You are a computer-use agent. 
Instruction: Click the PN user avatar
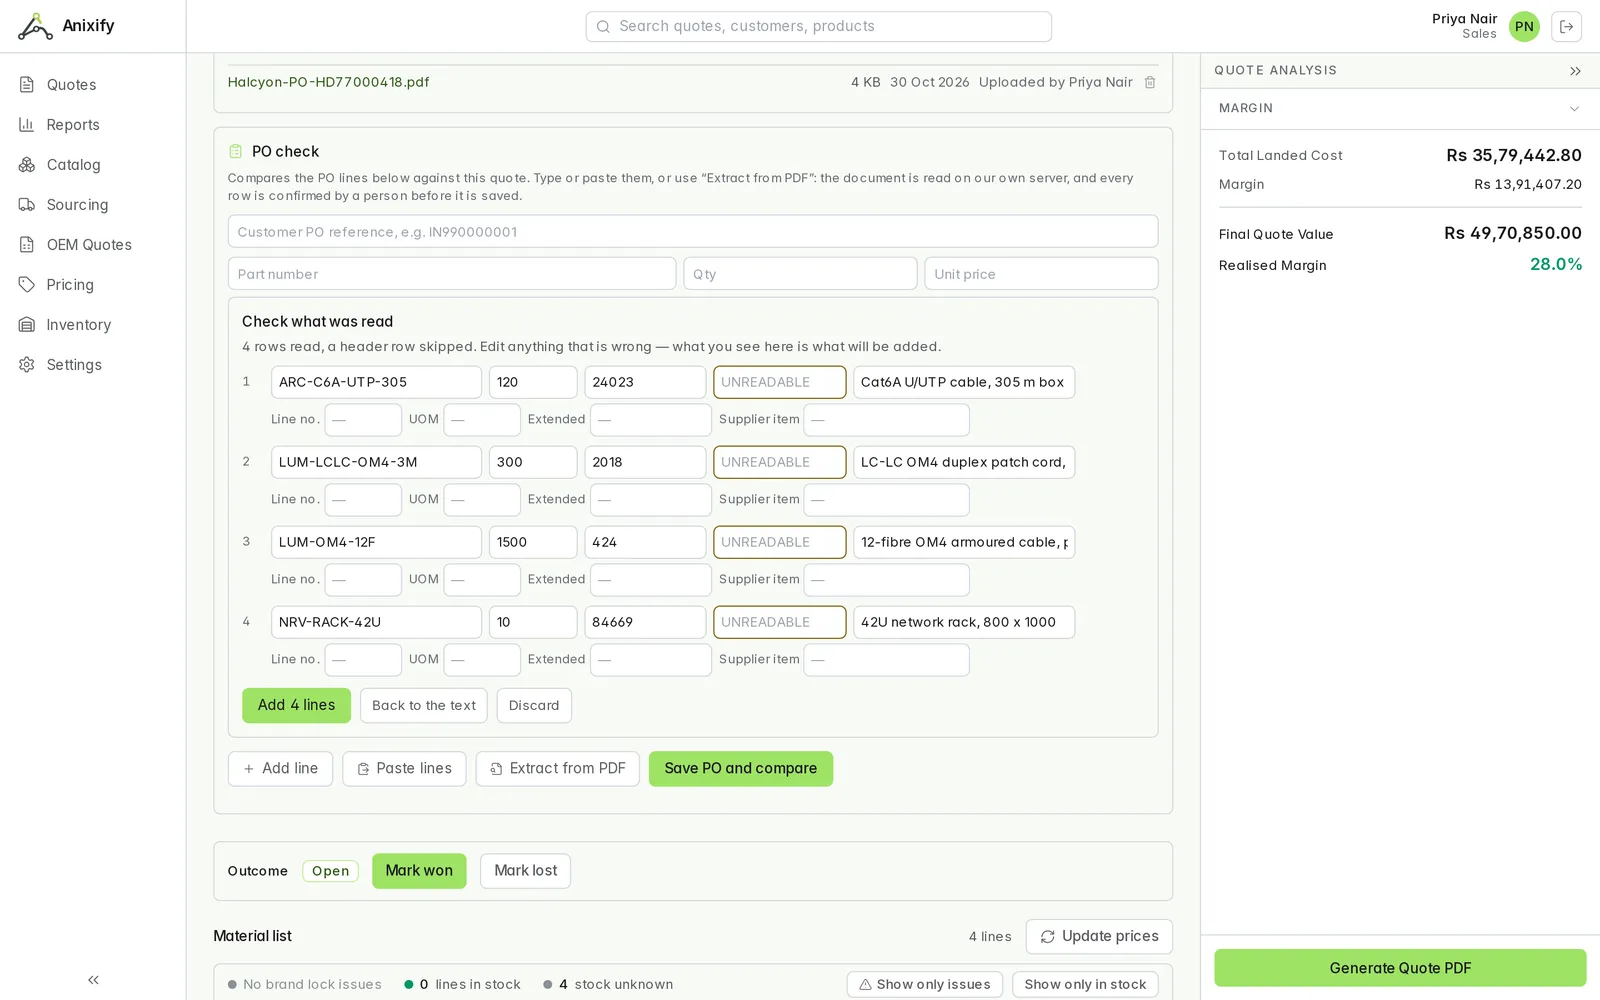click(x=1524, y=27)
